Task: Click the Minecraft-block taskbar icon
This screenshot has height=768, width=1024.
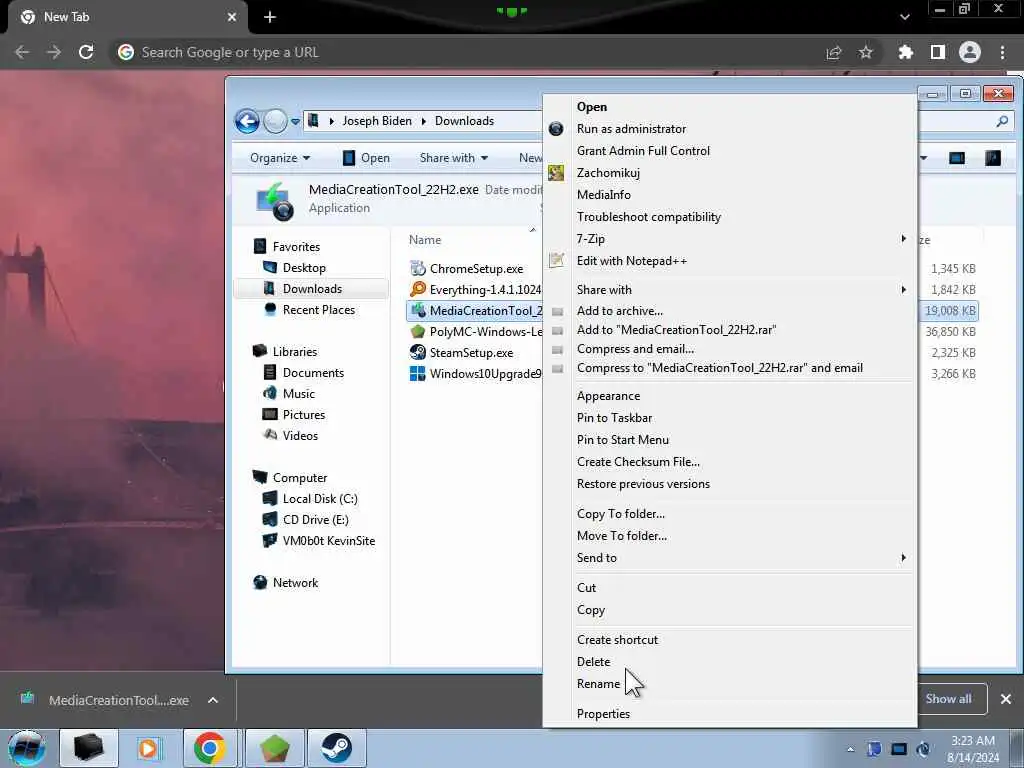Action: coord(274,748)
